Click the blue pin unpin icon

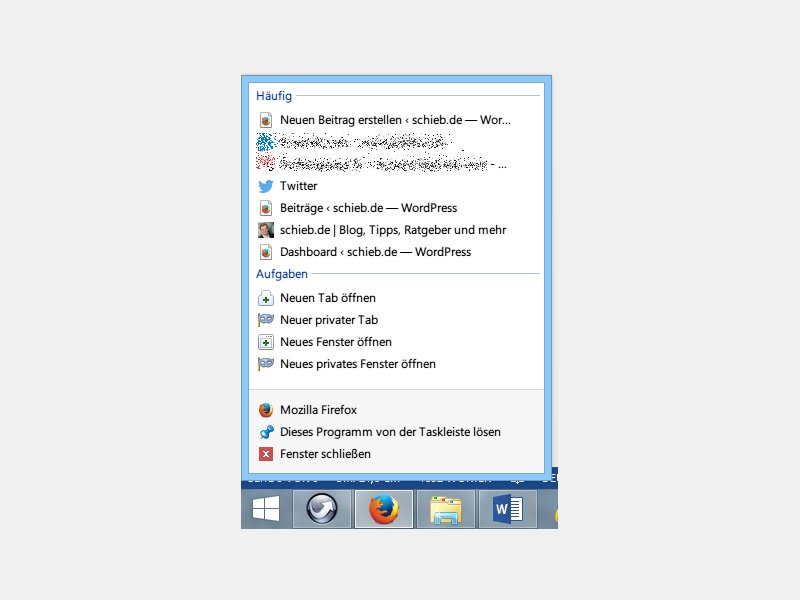pyautogui.click(x=266, y=432)
